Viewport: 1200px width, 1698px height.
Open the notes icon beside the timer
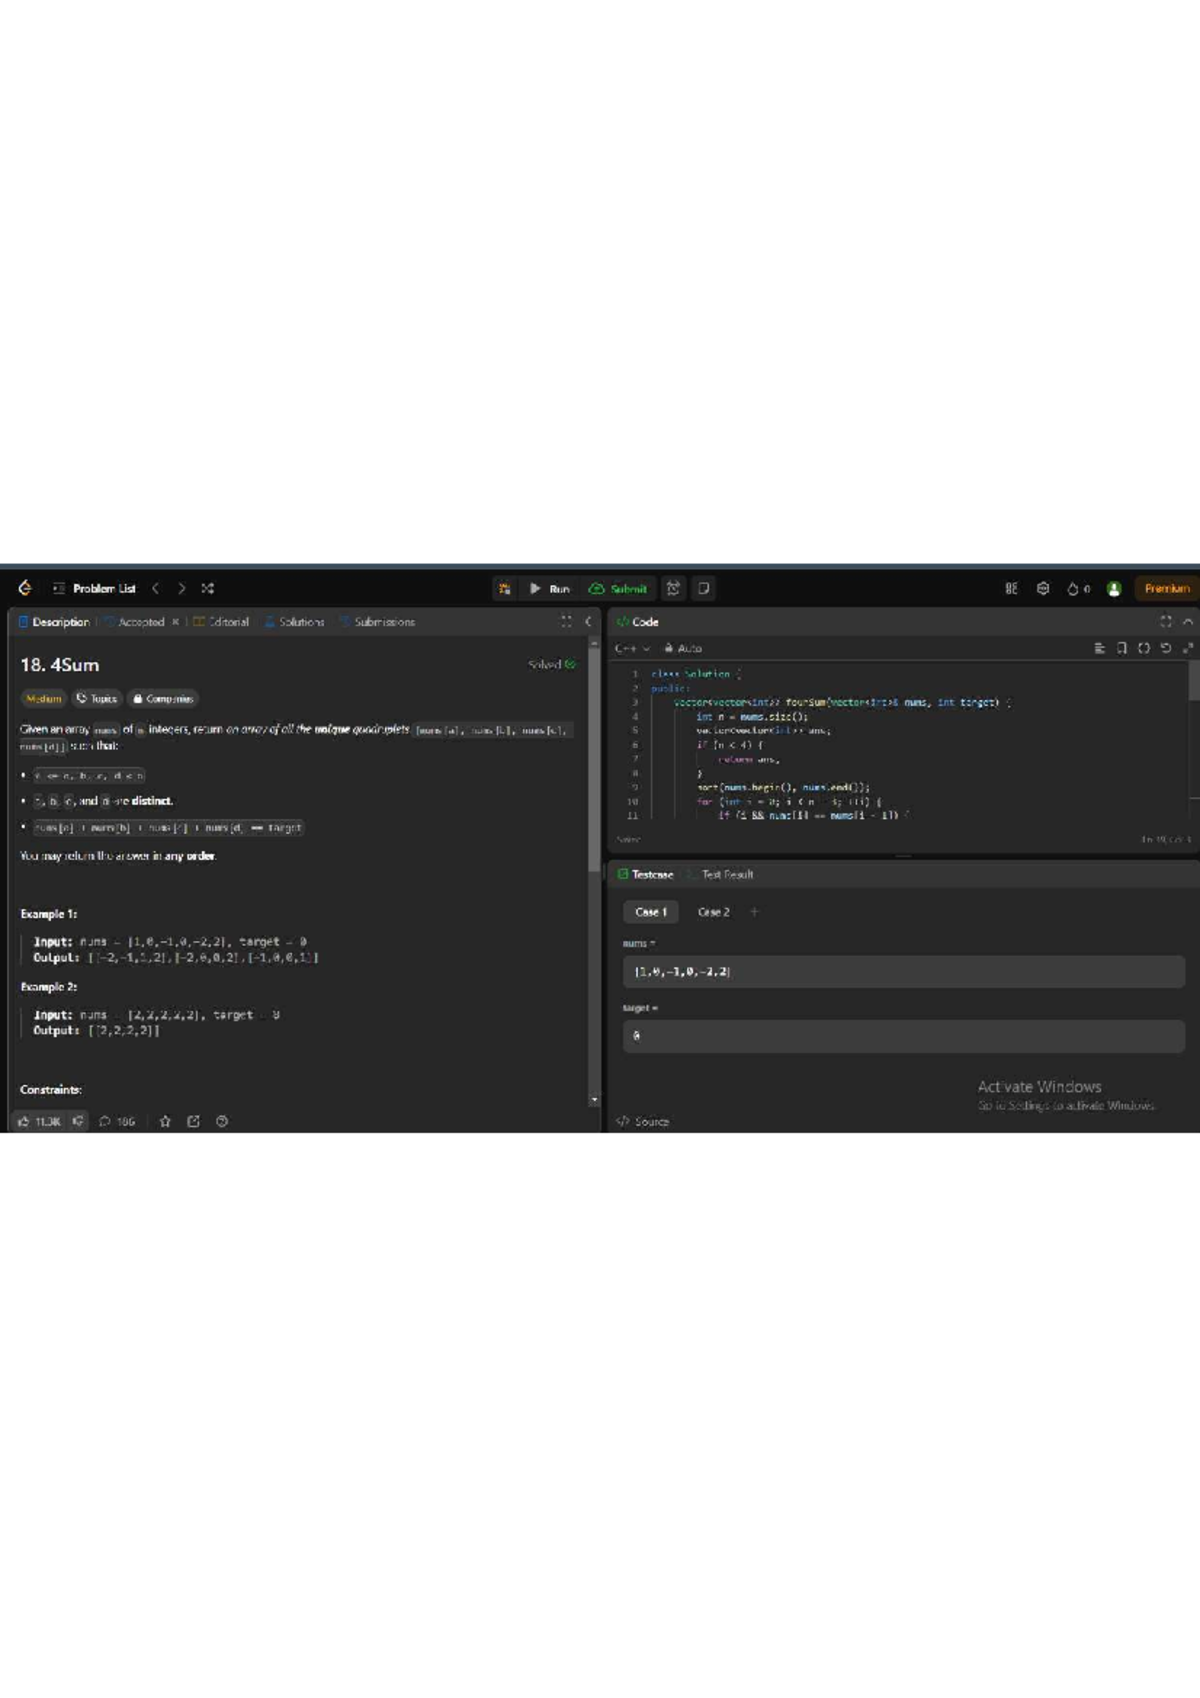click(x=704, y=588)
